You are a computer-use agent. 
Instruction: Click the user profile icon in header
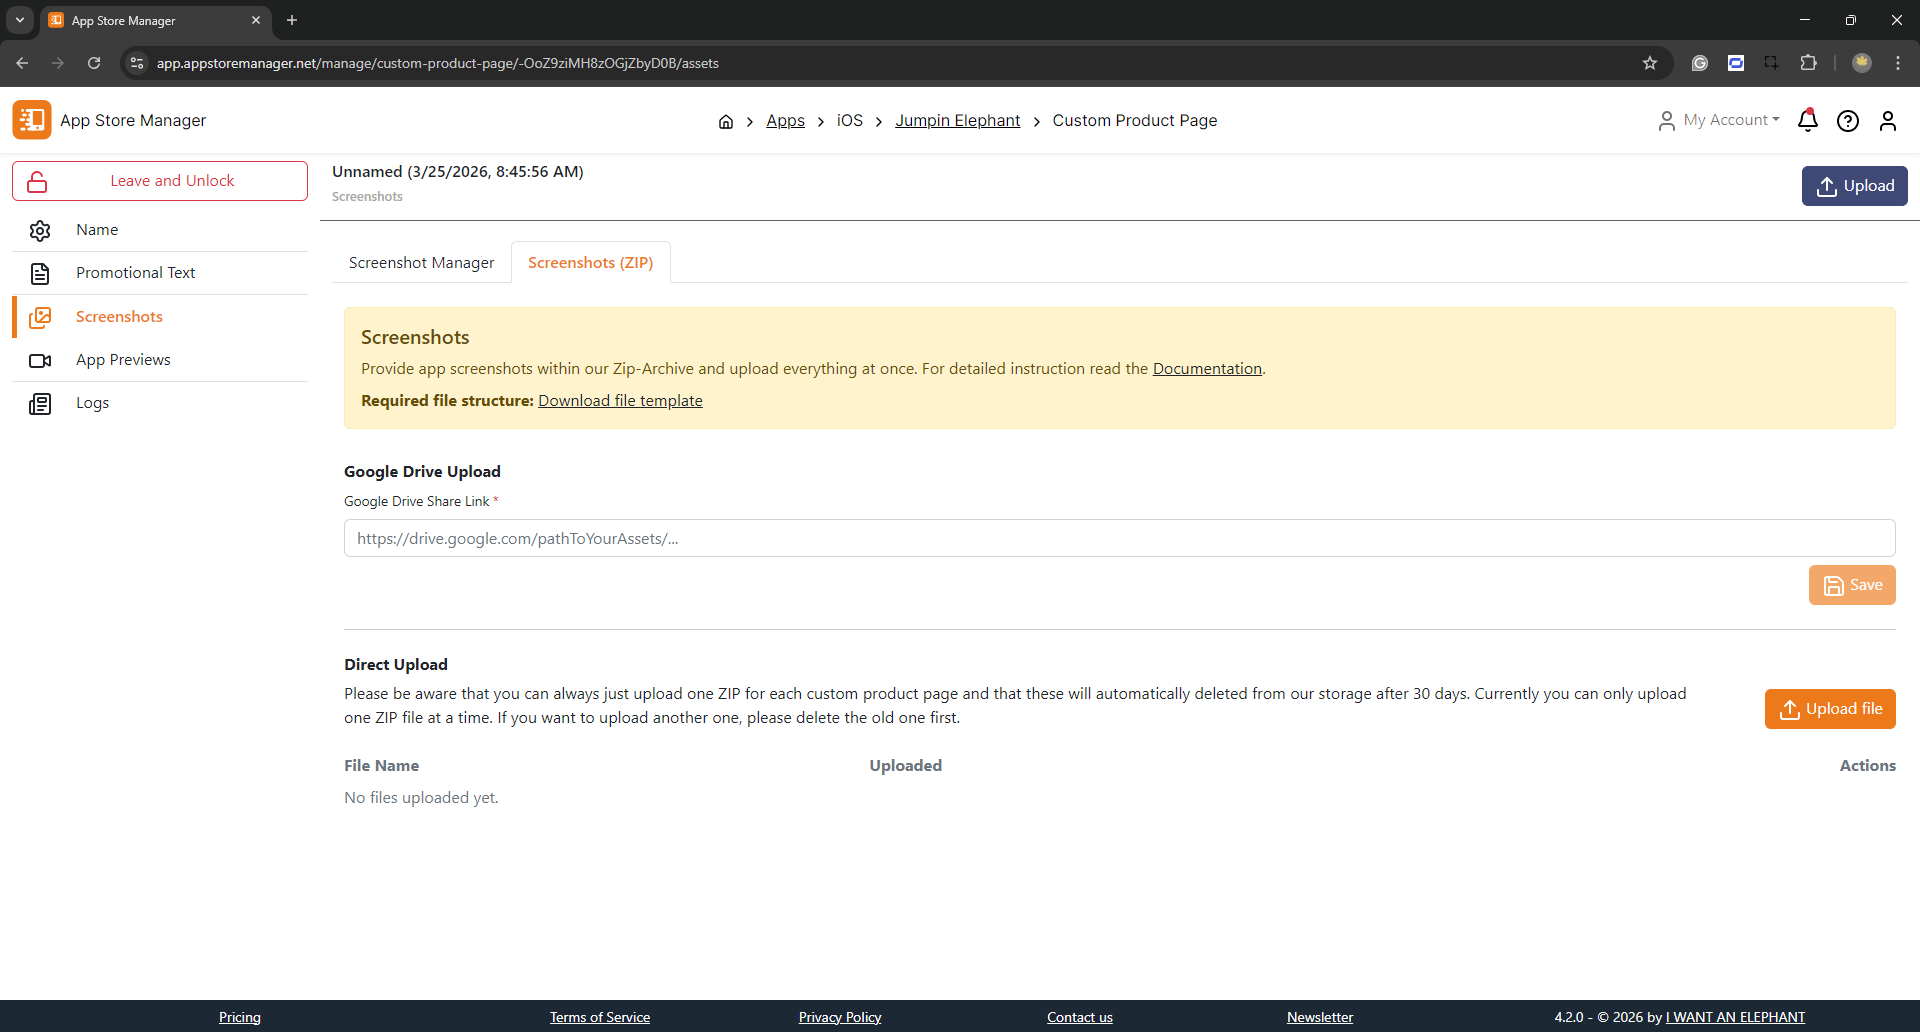(1887, 121)
